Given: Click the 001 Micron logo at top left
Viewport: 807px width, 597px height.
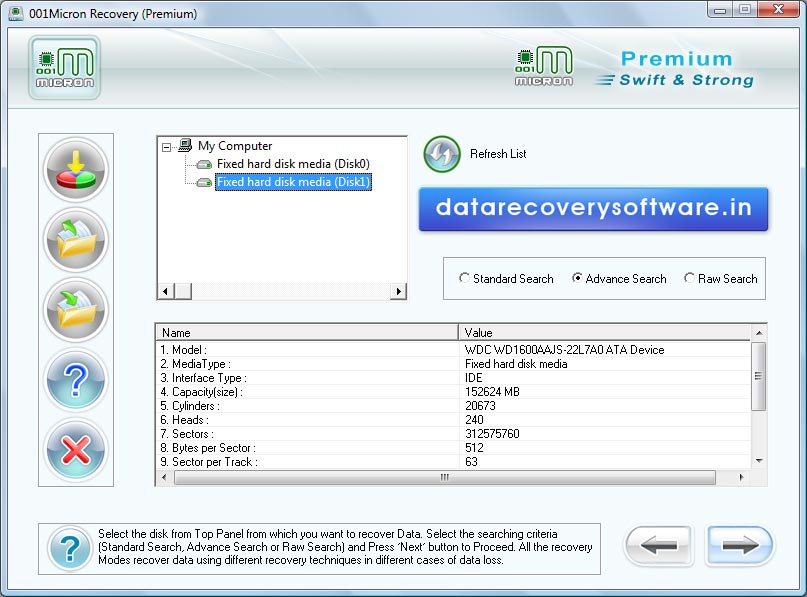Looking at the screenshot, I should coord(64,67).
